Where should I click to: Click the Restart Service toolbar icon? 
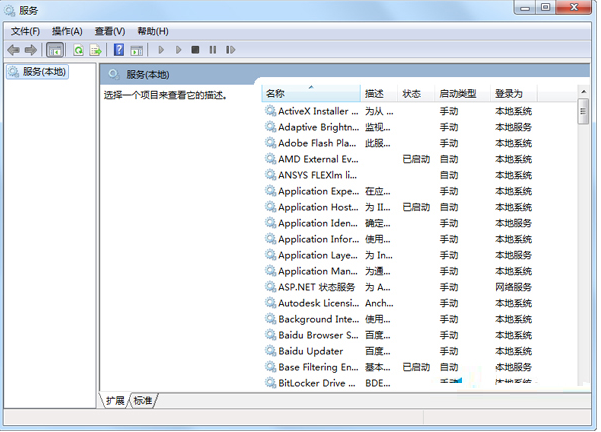click(231, 49)
